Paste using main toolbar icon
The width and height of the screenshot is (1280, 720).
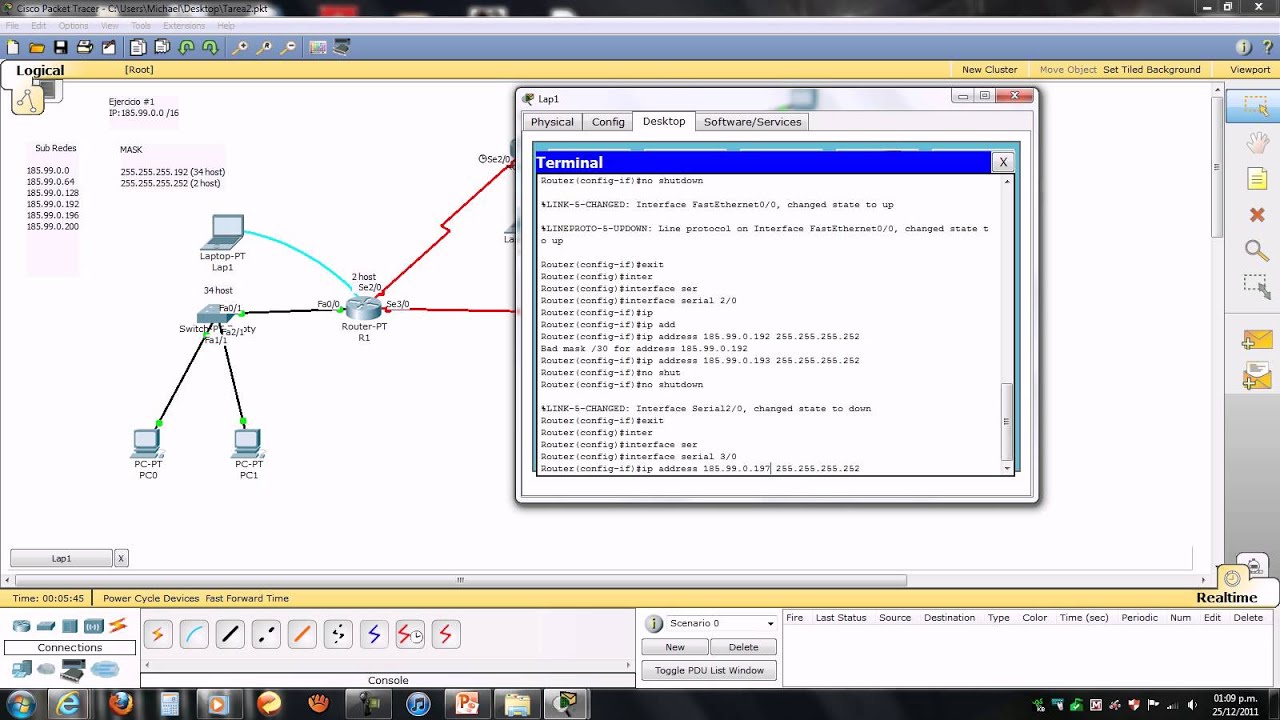[x=162, y=47]
